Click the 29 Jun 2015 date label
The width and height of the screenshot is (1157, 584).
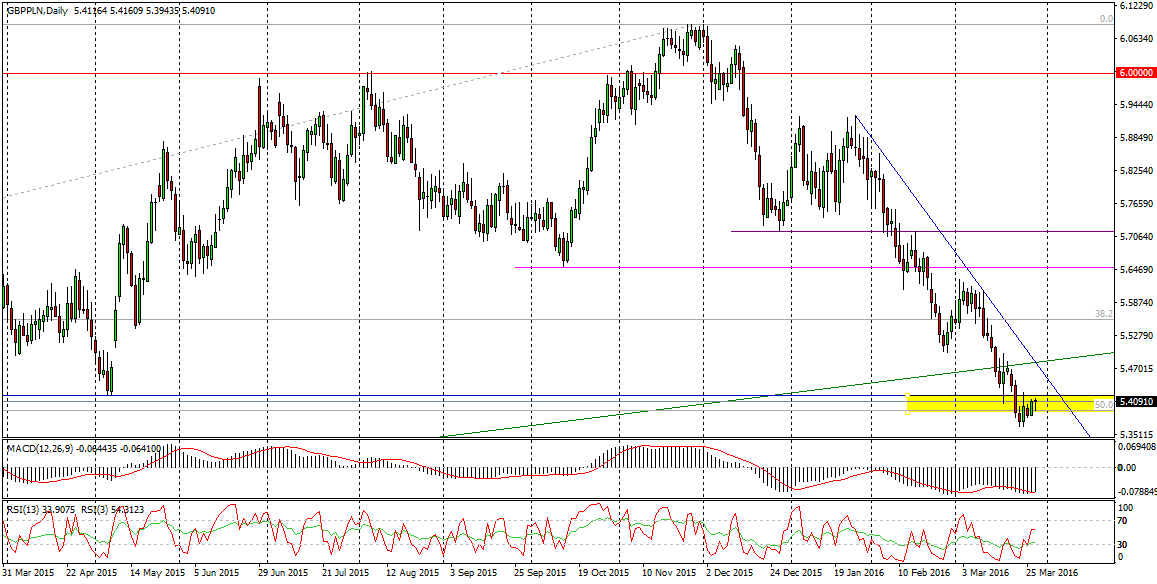tap(282, 573)
